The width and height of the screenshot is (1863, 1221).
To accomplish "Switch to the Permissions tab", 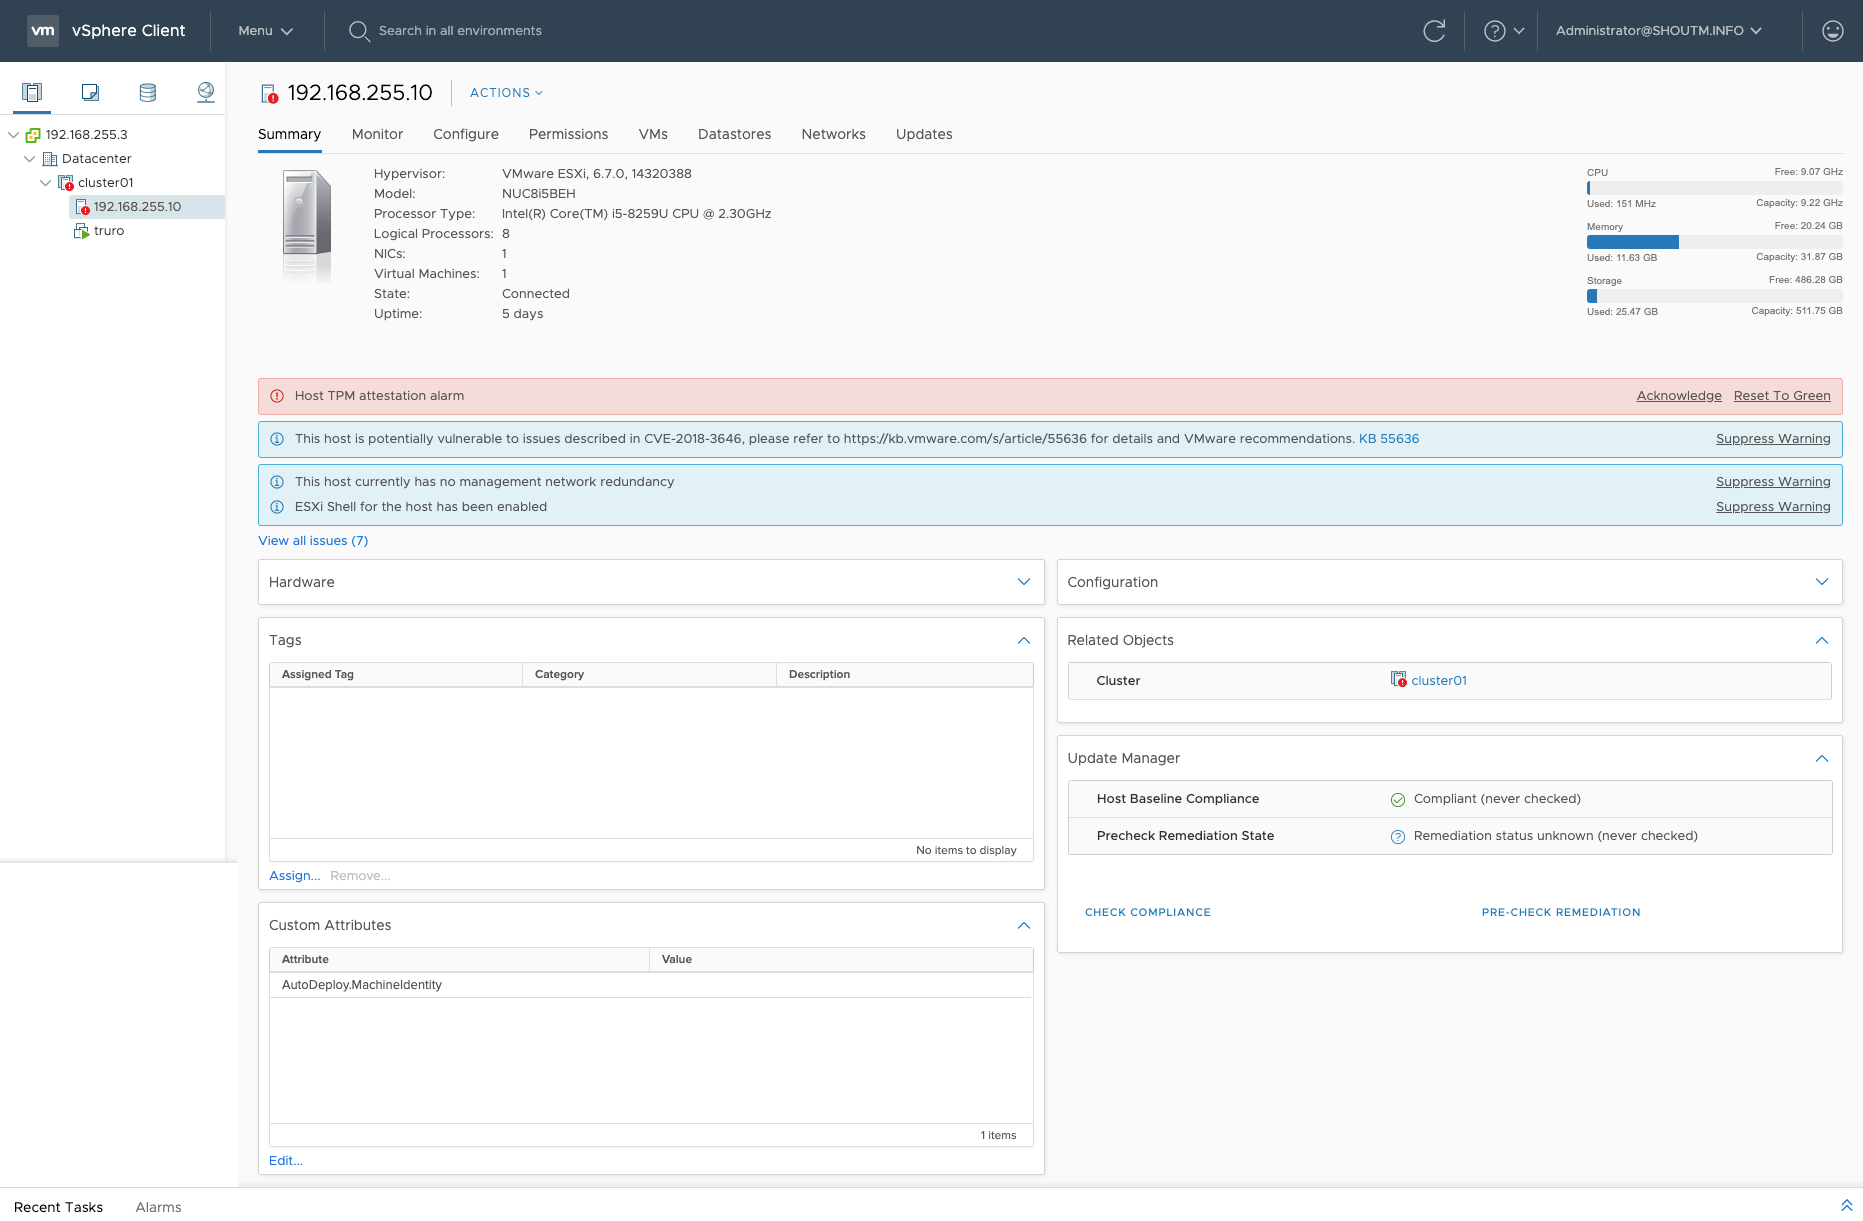I will coord(568,135).
